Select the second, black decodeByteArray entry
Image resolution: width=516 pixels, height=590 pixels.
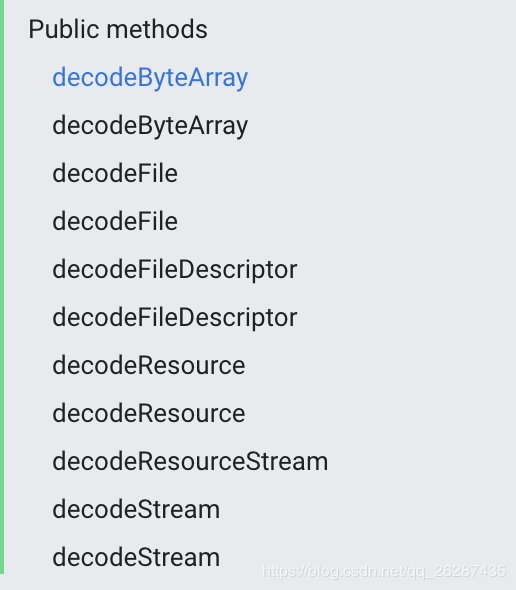[150, 126]
